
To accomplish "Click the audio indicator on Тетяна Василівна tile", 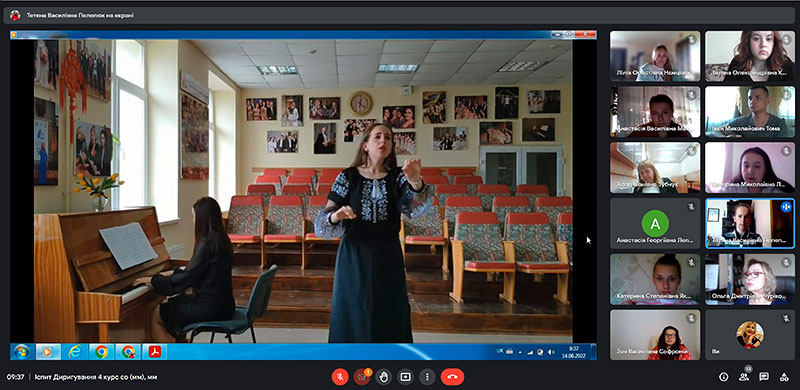I will coord(786,207).
